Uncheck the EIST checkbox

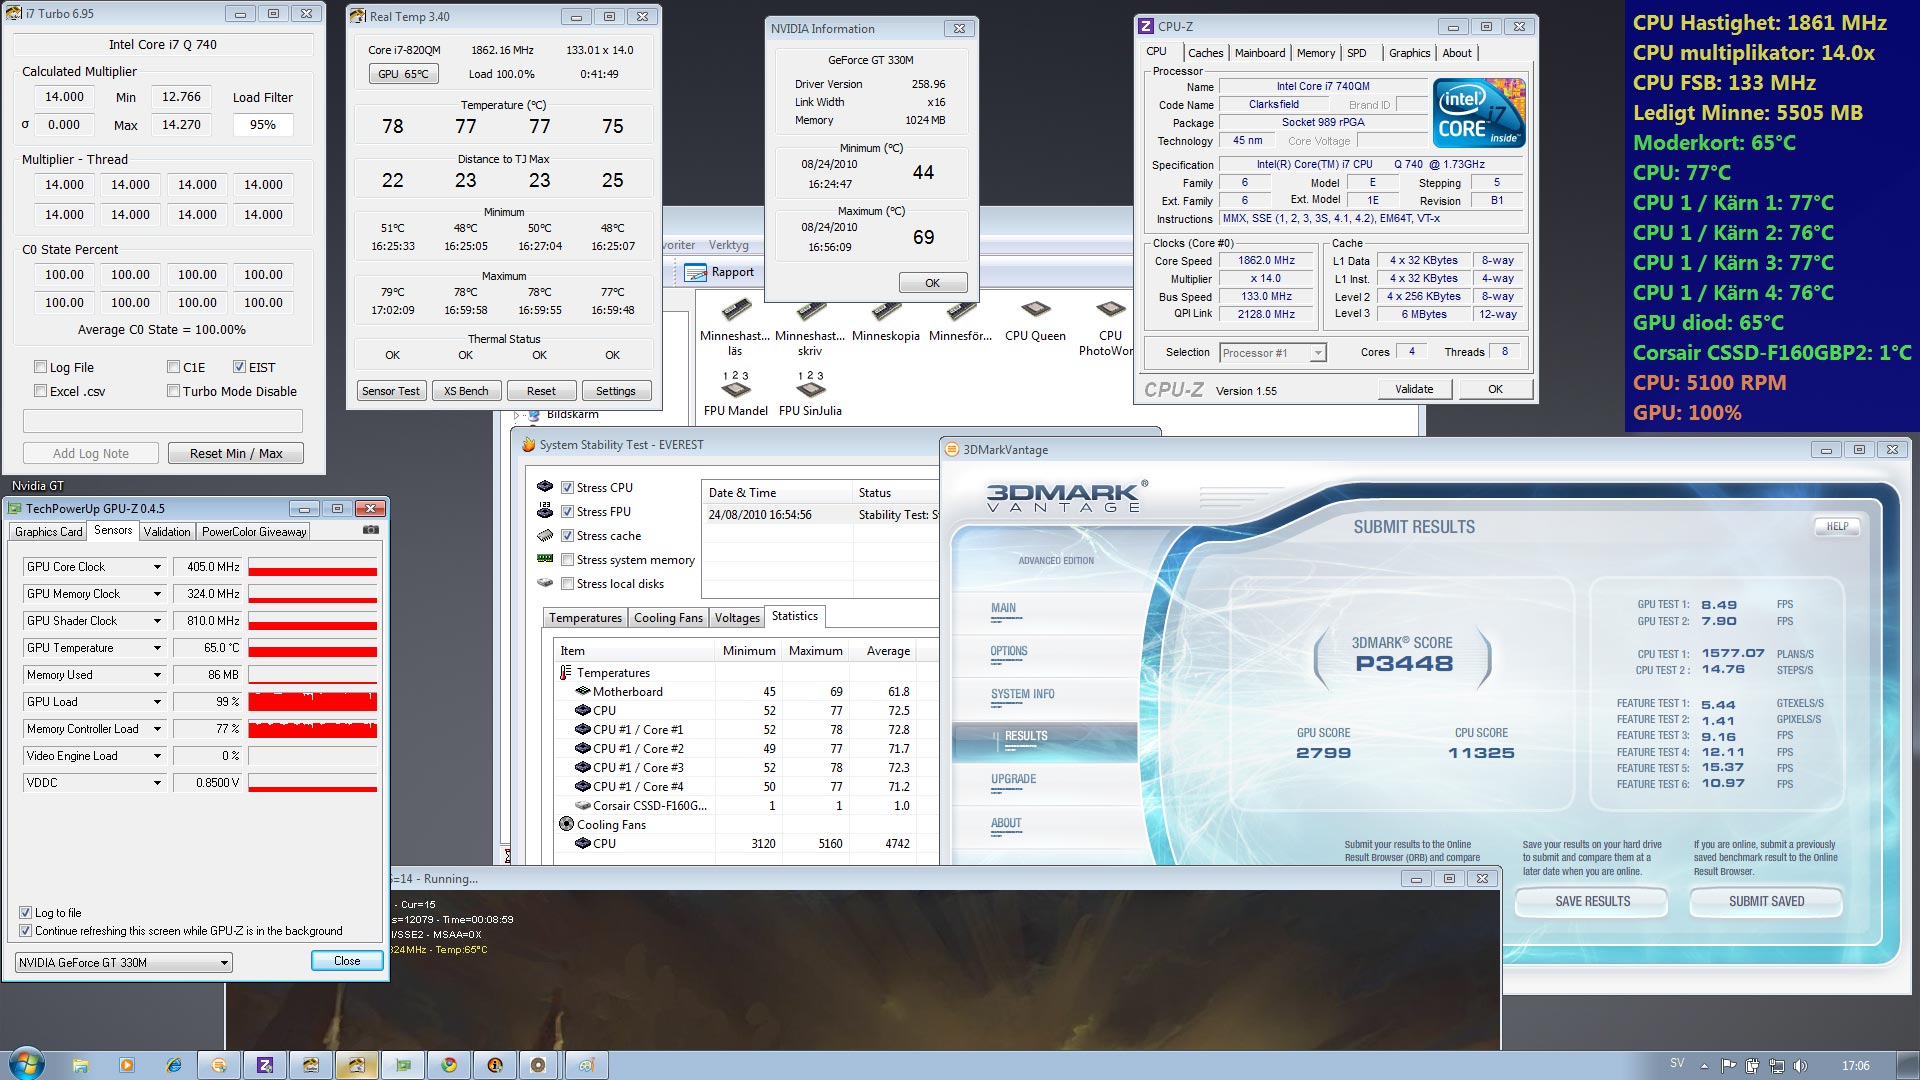tap(240, 367)
